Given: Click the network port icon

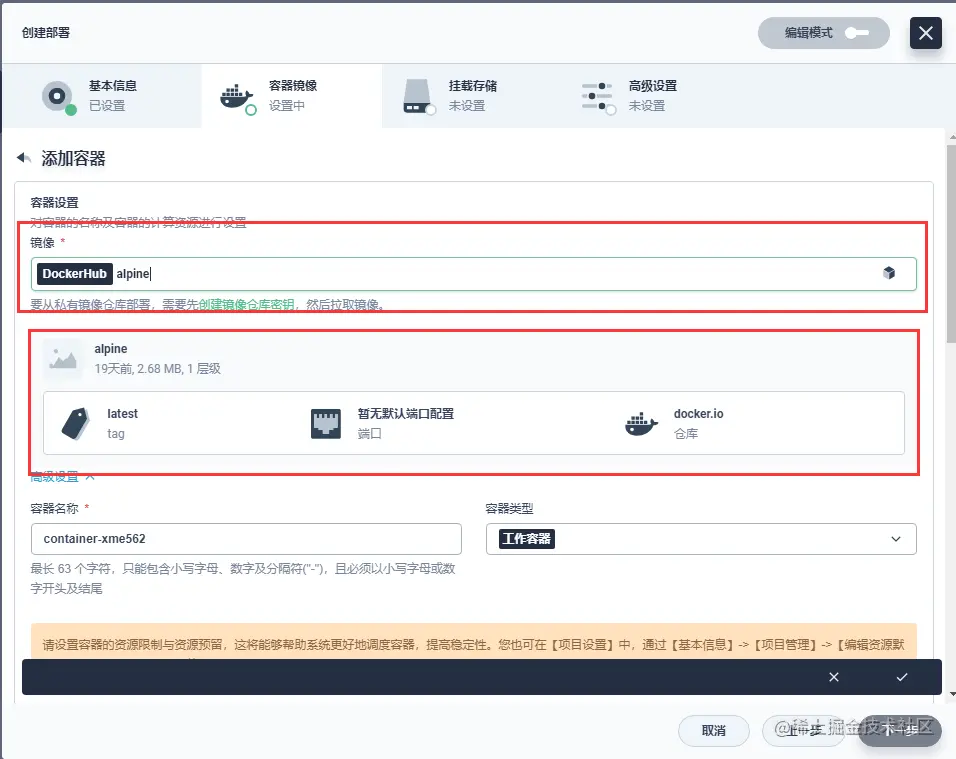Looking at the screenshot, I should pyautogui.click(x=326, y=424).
